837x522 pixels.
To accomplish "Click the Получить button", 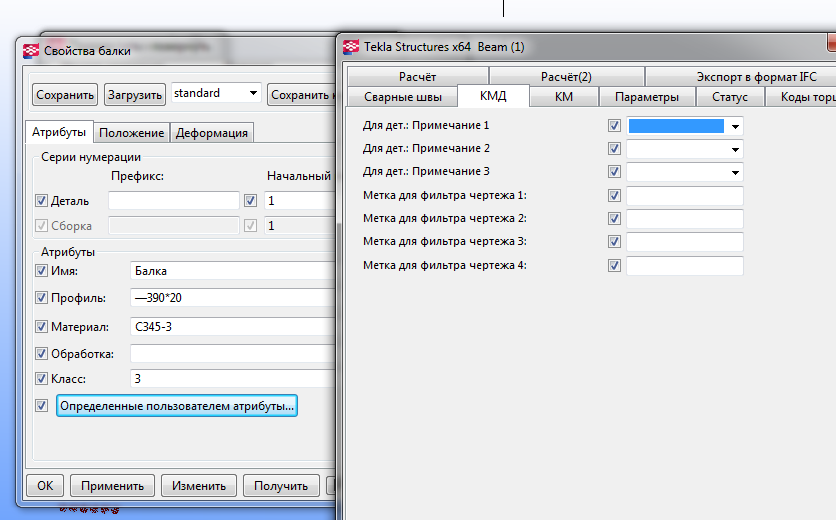I will tap(281, 486).
